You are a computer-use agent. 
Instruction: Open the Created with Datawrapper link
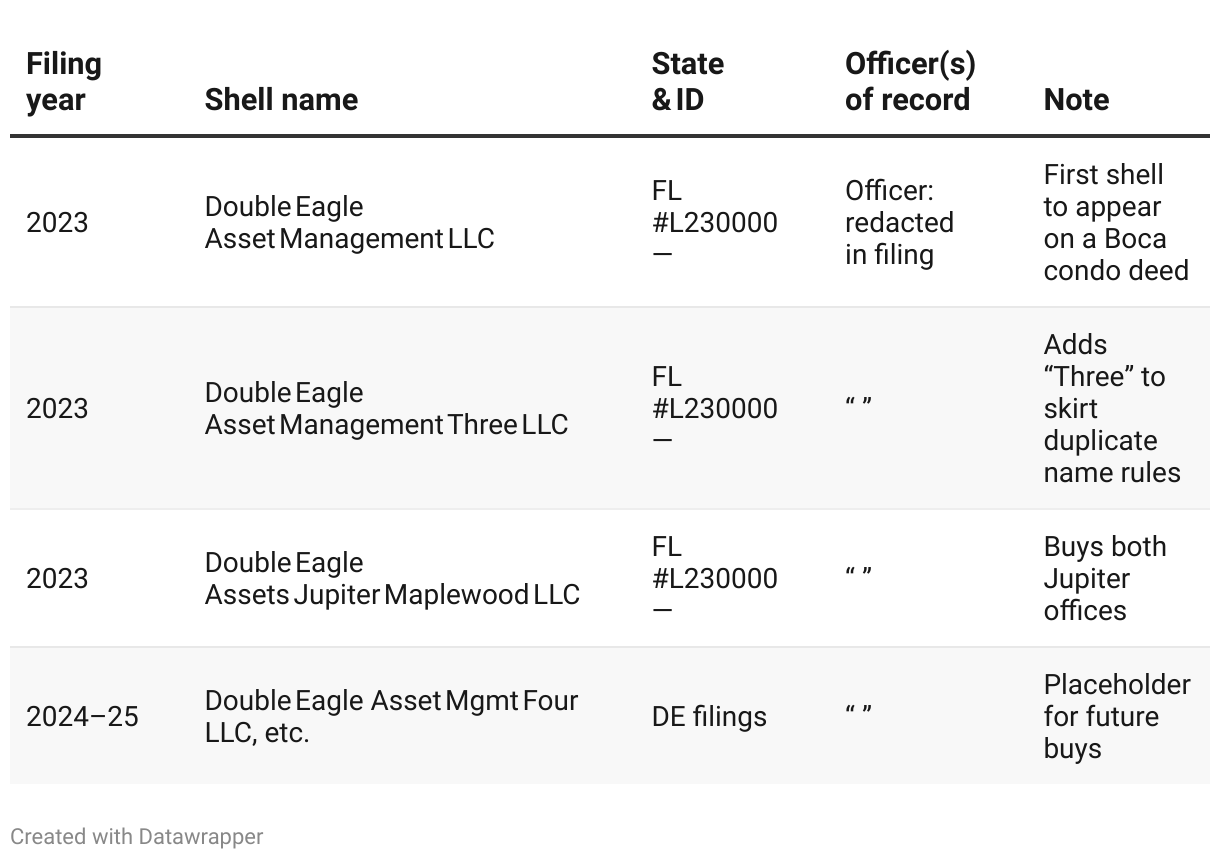pyautogui.click(x=137, y=836)
